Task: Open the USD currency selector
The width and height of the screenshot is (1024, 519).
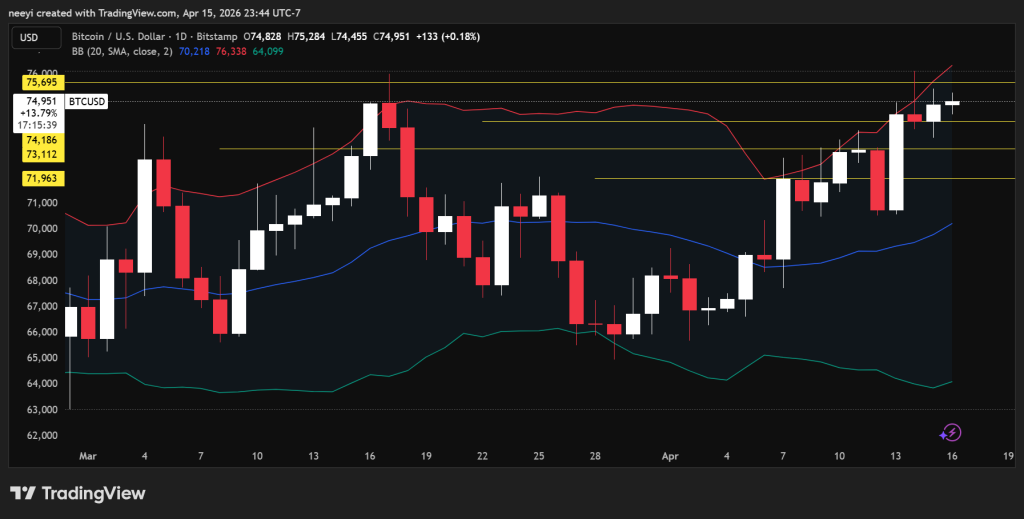Action: click(x=30, y=37)
